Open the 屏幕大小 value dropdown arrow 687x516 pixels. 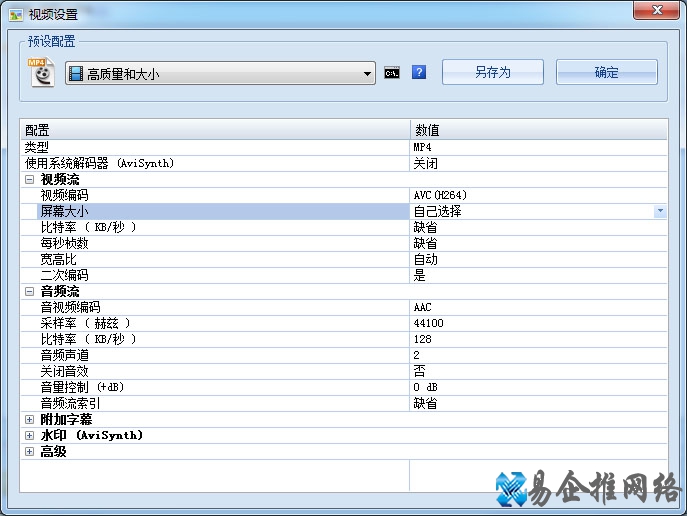point(660,211)
